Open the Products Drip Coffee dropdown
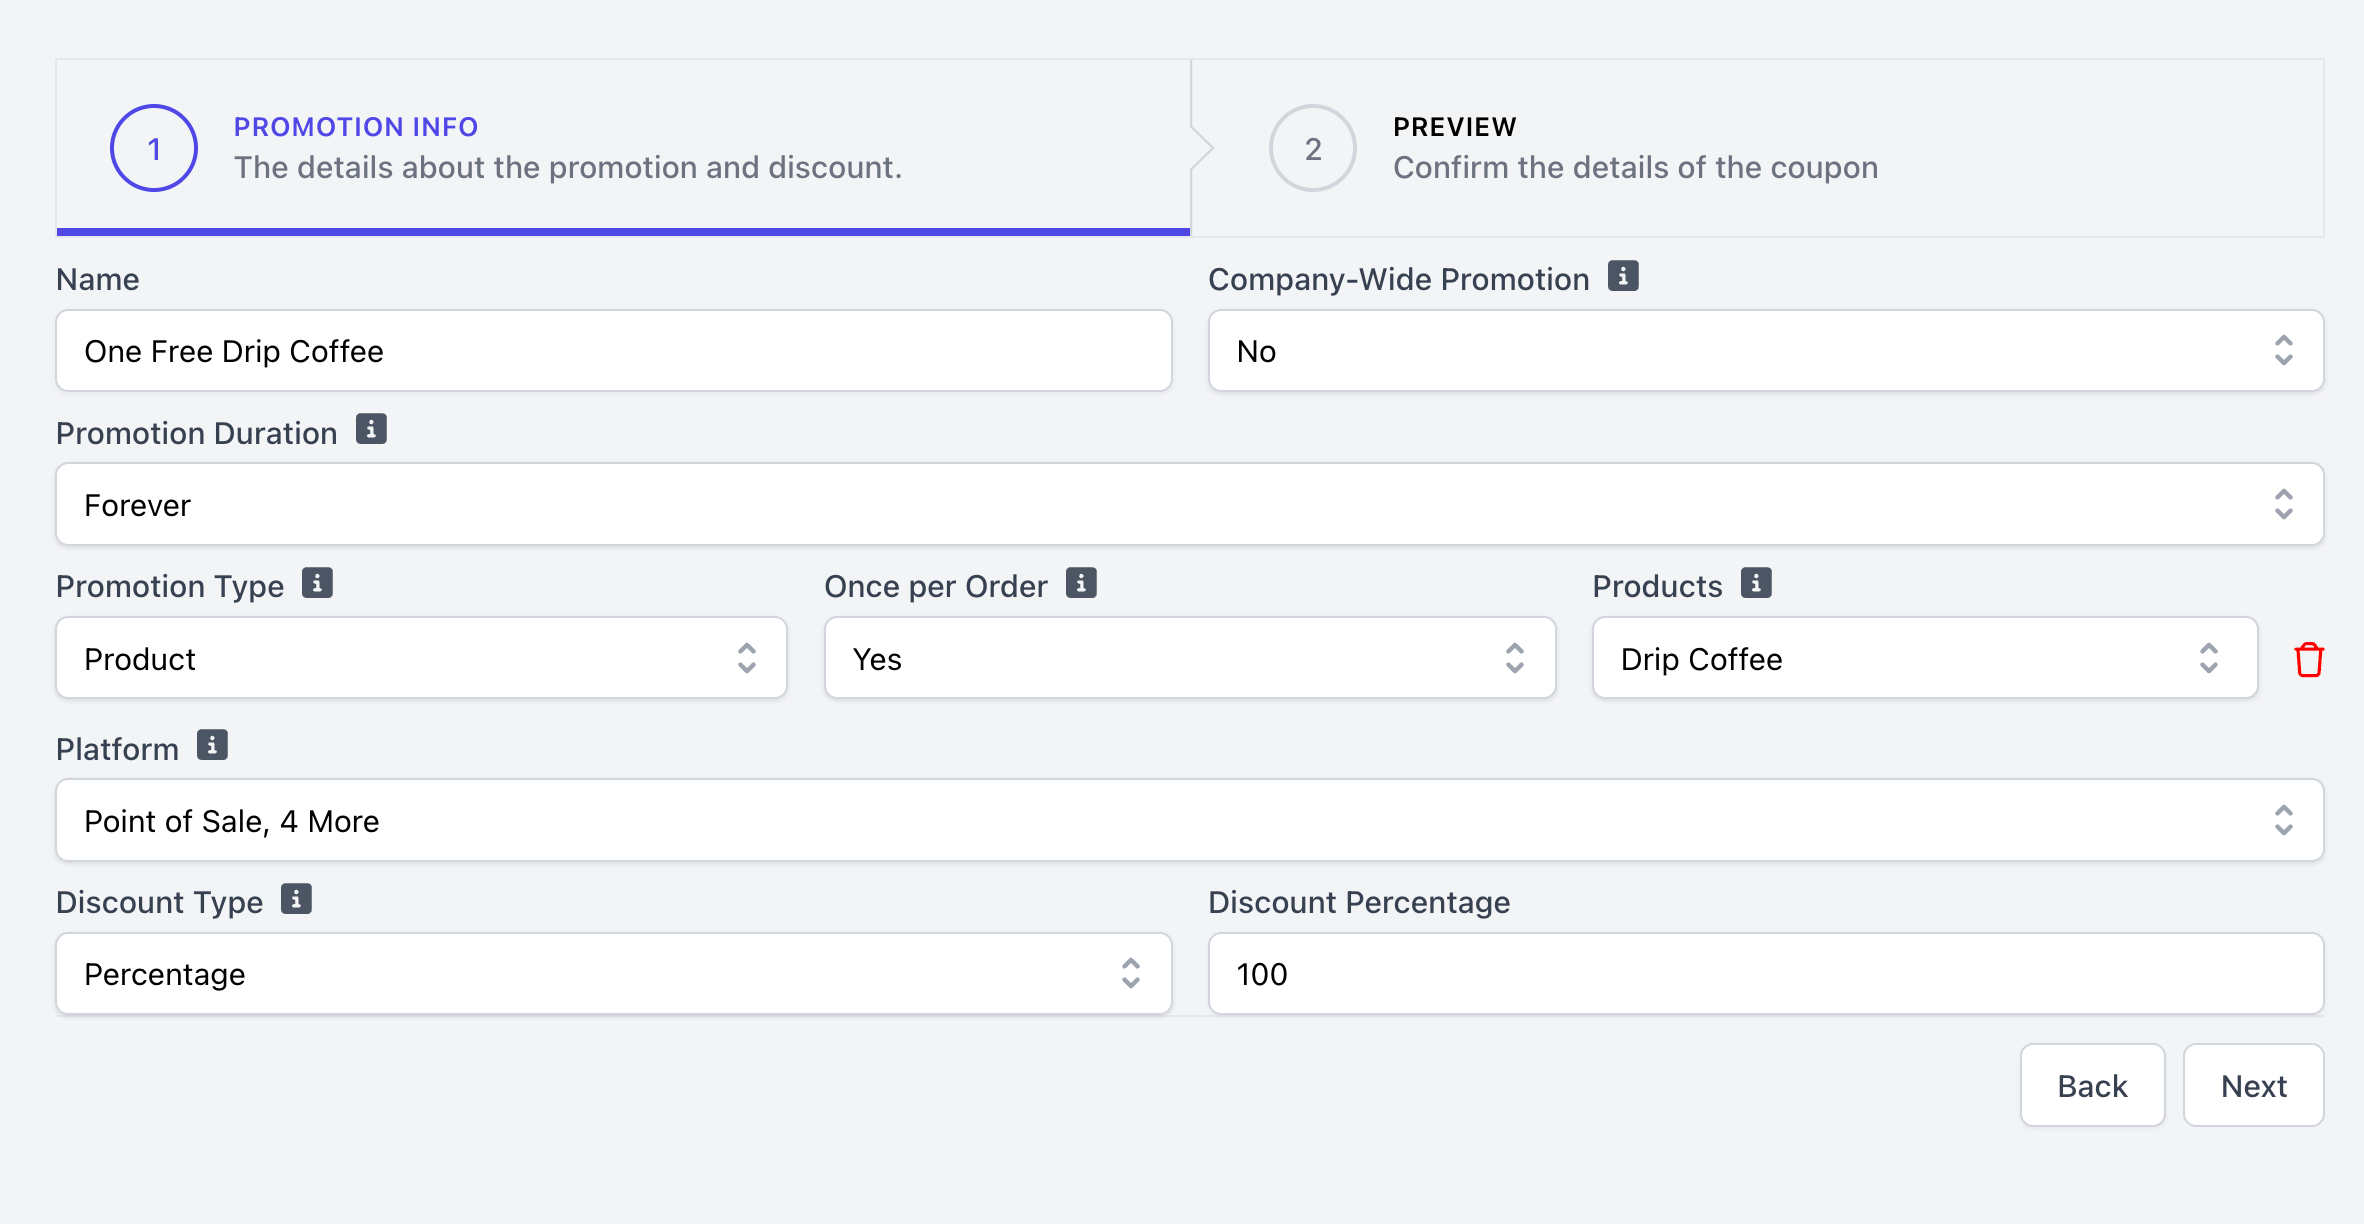Image resolution: width=2364 pixels, height=1224 pixels. point(1925,658)
